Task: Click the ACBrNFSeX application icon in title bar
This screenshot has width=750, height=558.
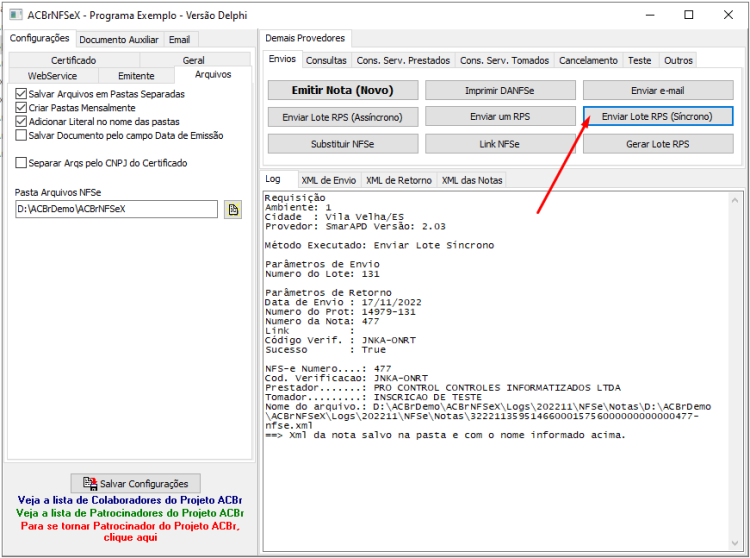Action: point(15,14)
